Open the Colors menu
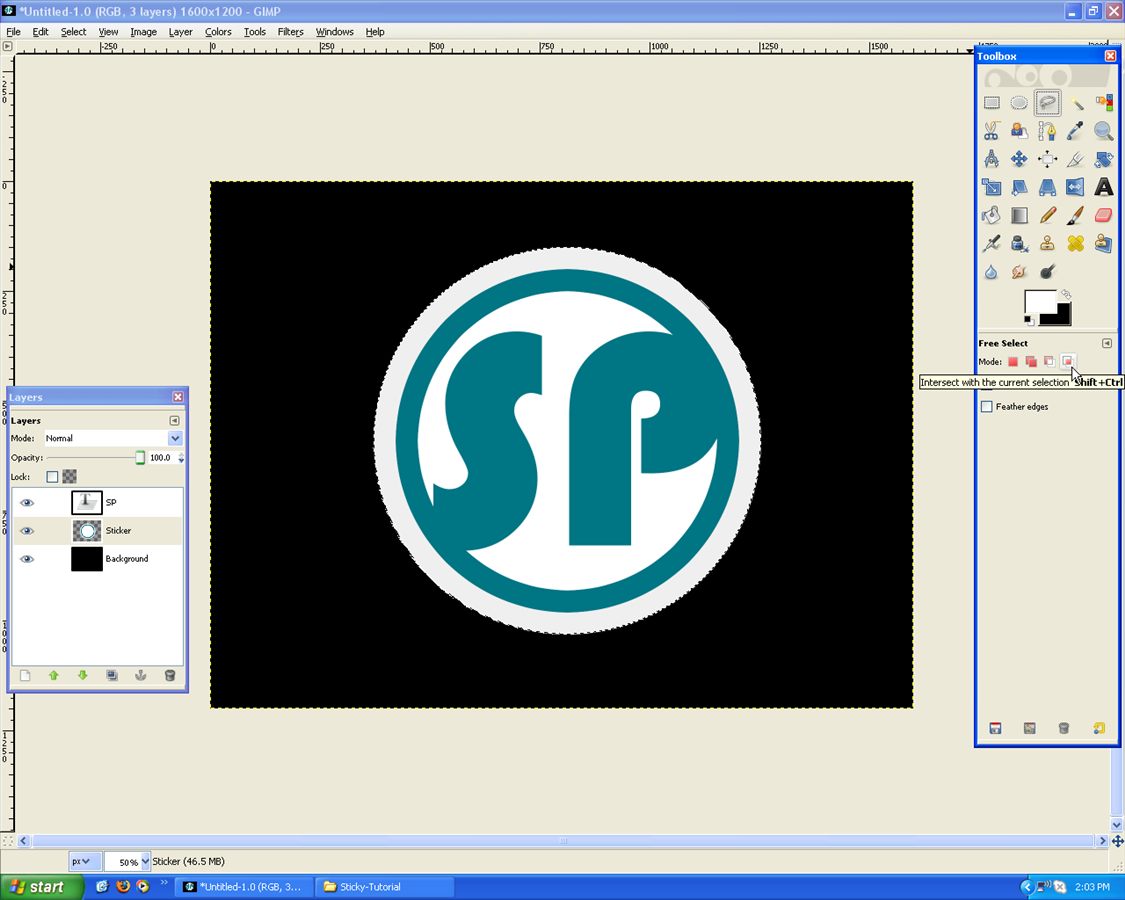Image resolution: width=1125 pixels, height=900 pixels. pos(218,32)
